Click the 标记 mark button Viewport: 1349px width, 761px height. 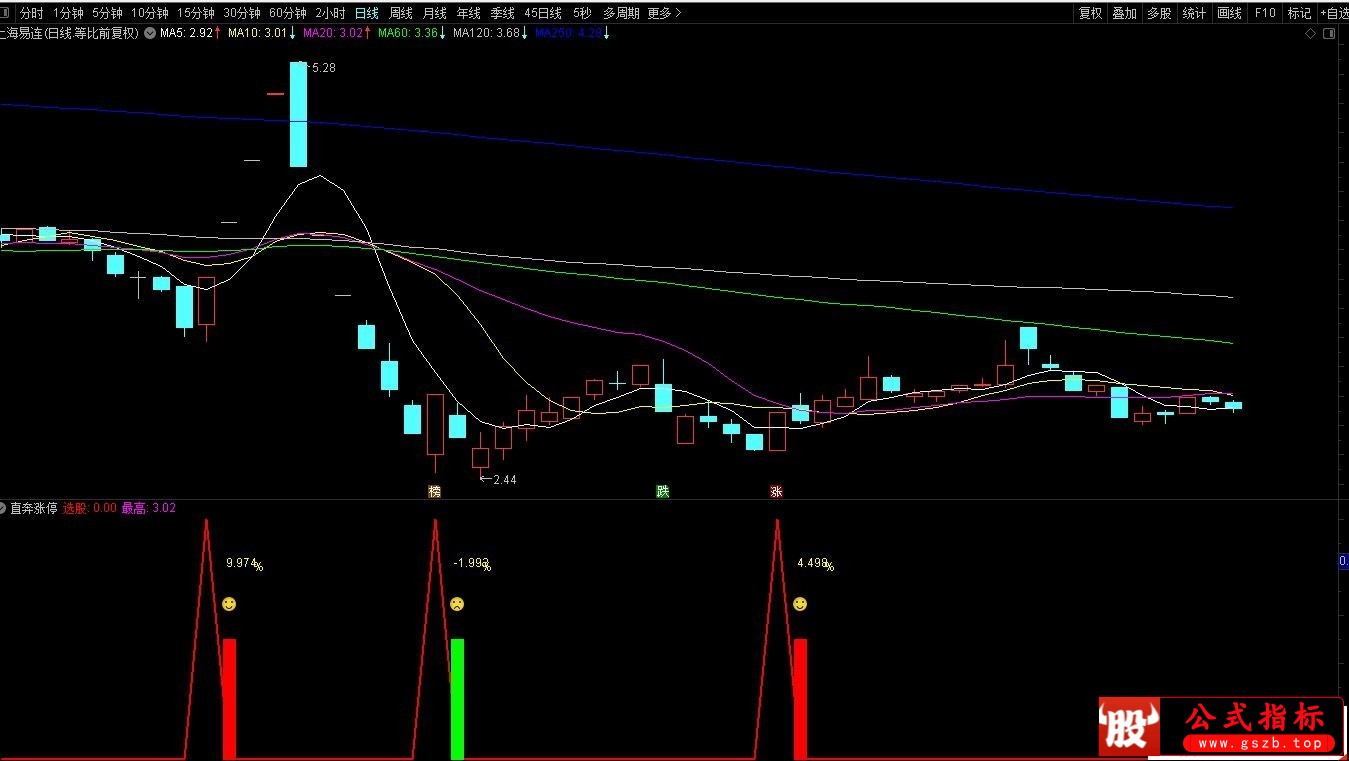click(1299, 13)
